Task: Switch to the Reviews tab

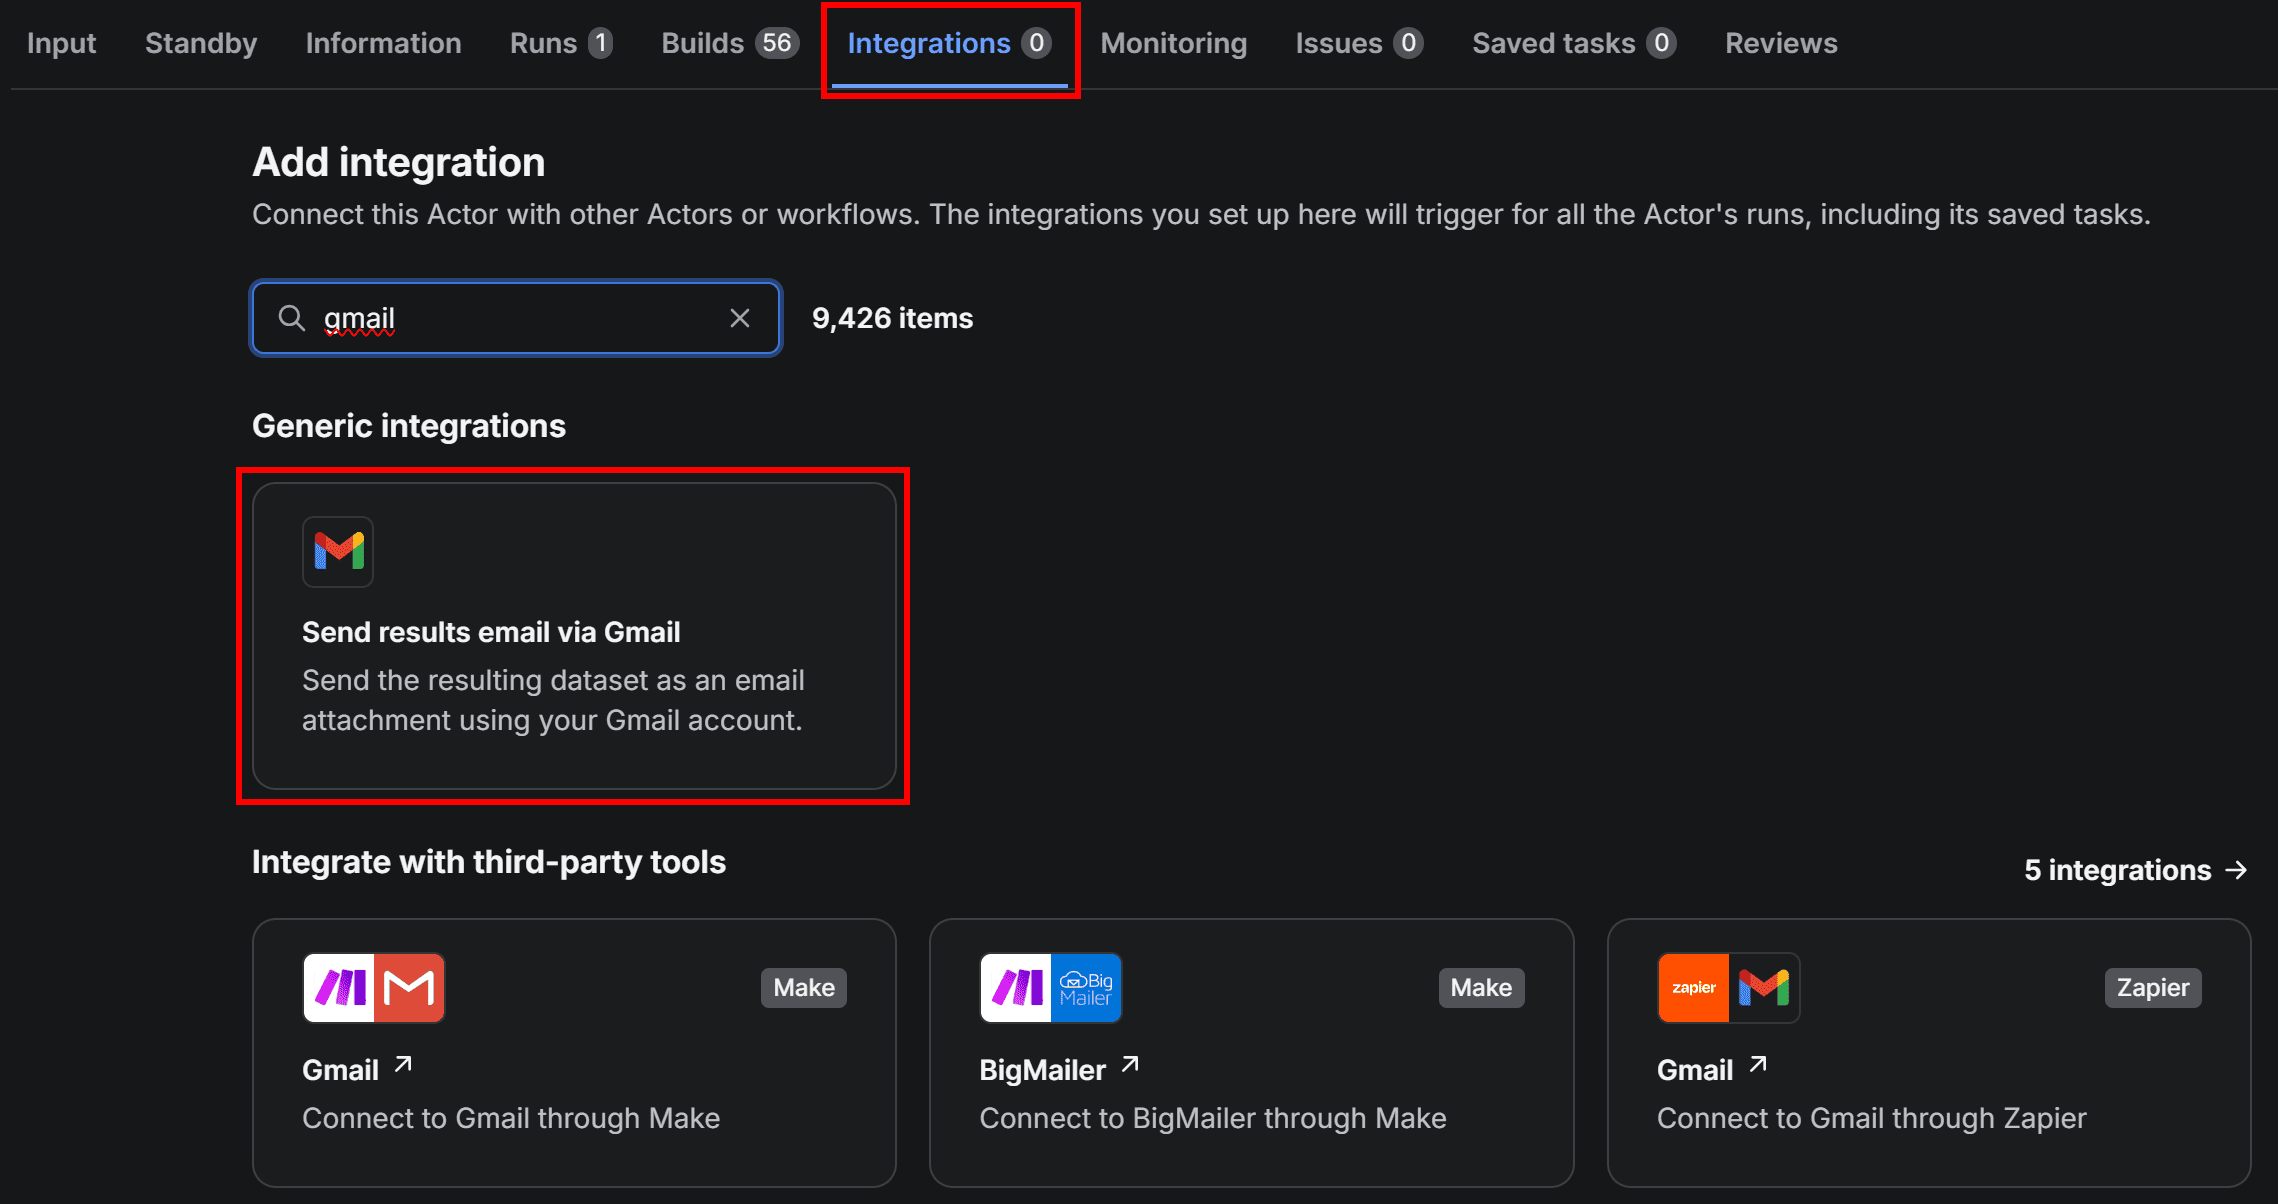Action: click(1780, 43)
